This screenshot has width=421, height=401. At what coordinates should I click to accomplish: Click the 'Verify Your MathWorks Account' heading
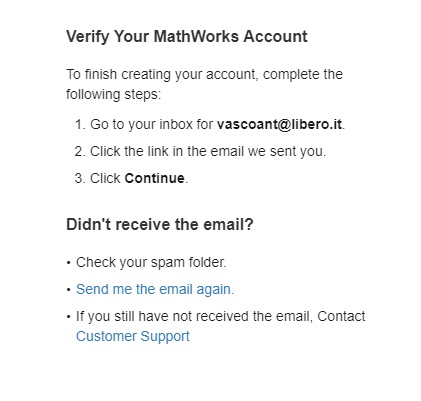coord(187,37)
